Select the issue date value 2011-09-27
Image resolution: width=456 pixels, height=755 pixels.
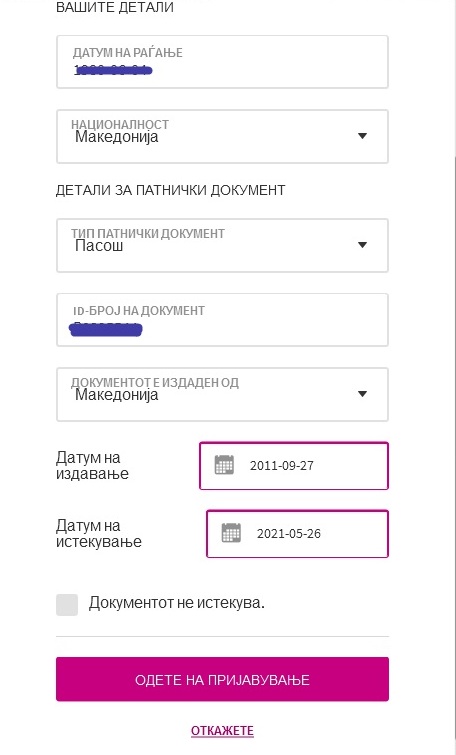[x=282, y=466]
